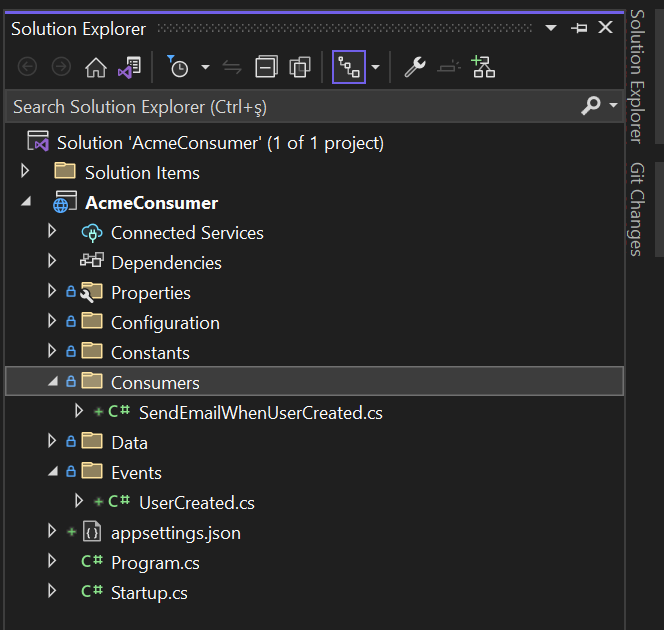Toggle Show All Files icon
Viewport: 664px width, 630px height.
[x=300, y=67]
